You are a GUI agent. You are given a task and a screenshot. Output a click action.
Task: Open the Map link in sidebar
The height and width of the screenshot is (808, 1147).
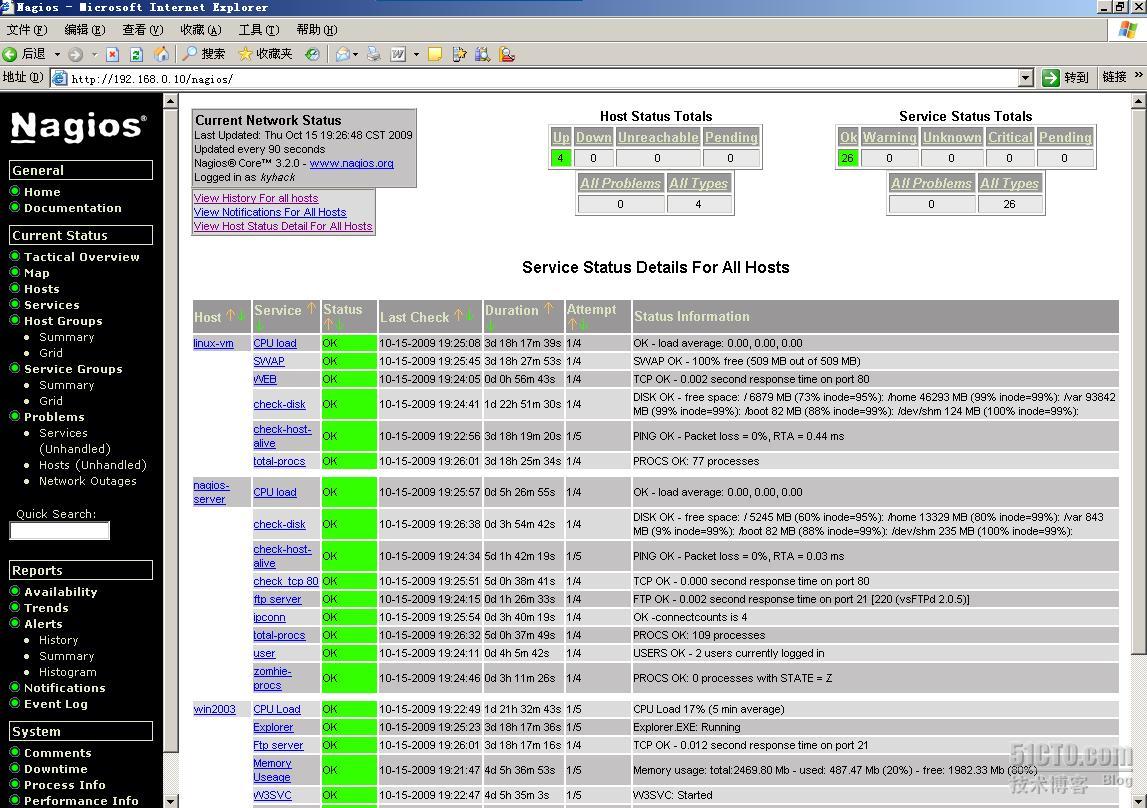coord(37,273)
